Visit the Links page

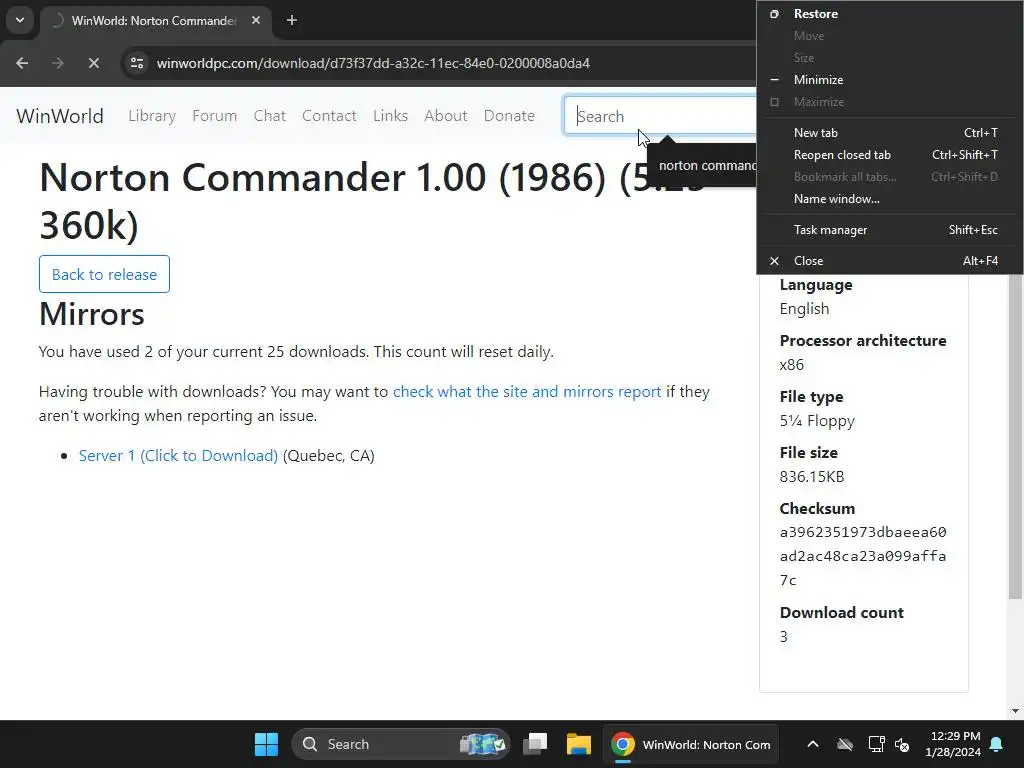[391, 116]
